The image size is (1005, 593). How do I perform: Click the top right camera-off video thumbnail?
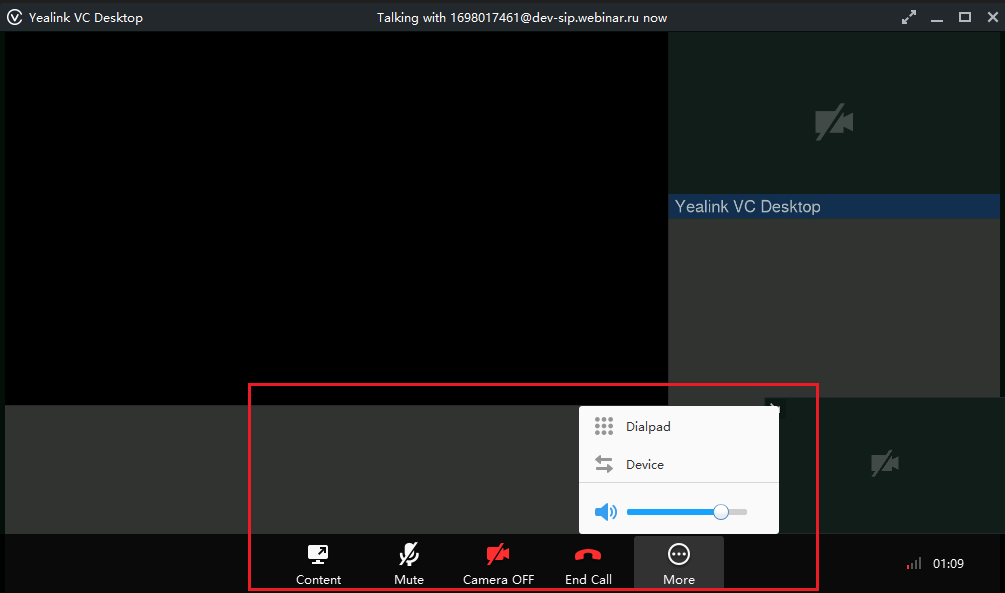pyautogui.click(x=834, y=113)
